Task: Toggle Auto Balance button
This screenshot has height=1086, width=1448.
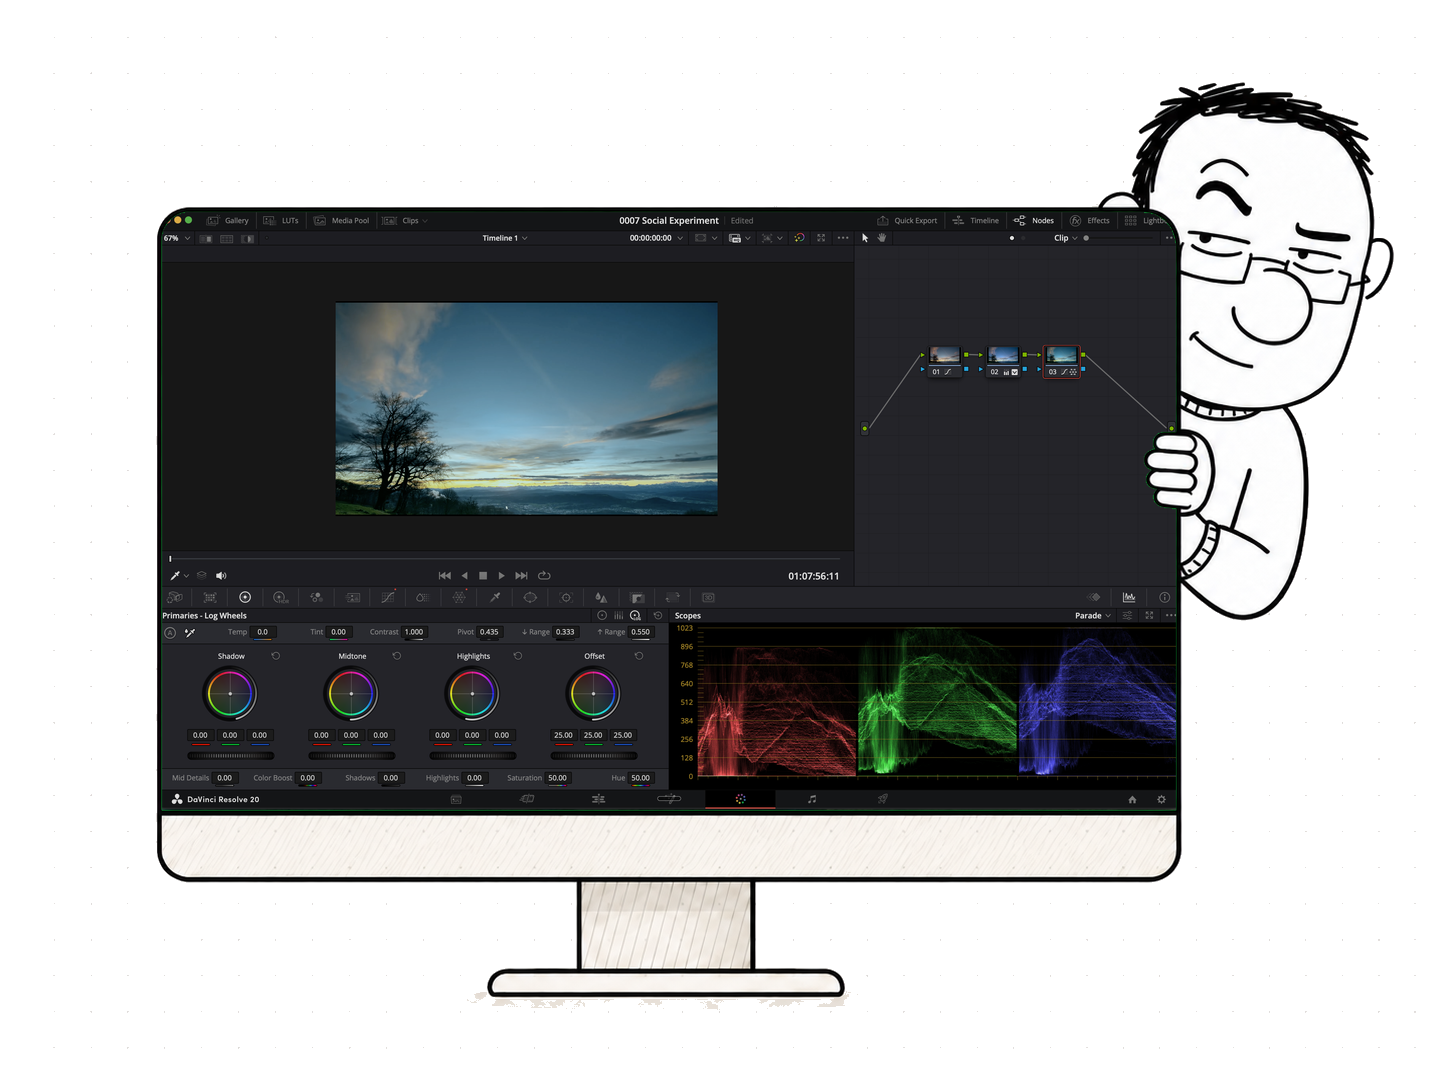Action: pos(170,632)
